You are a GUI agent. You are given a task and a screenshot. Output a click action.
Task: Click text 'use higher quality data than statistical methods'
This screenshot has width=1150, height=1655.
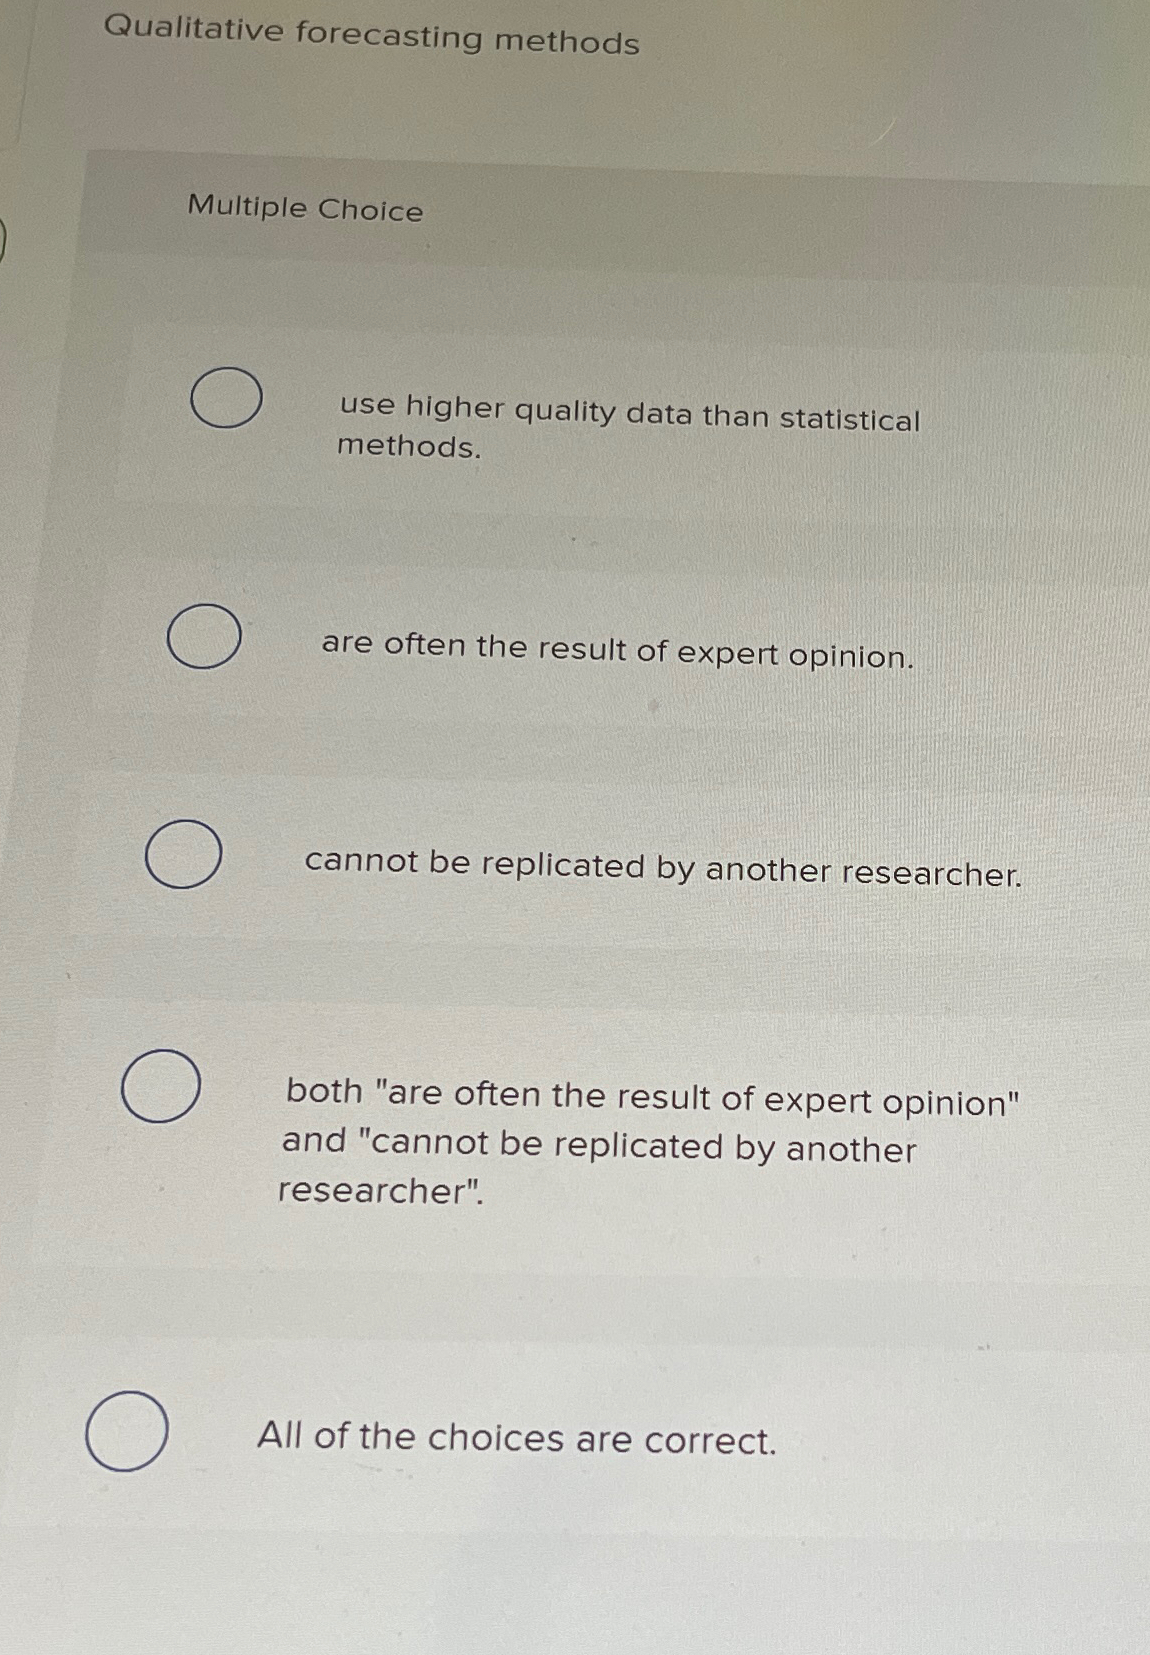point(628,428)
